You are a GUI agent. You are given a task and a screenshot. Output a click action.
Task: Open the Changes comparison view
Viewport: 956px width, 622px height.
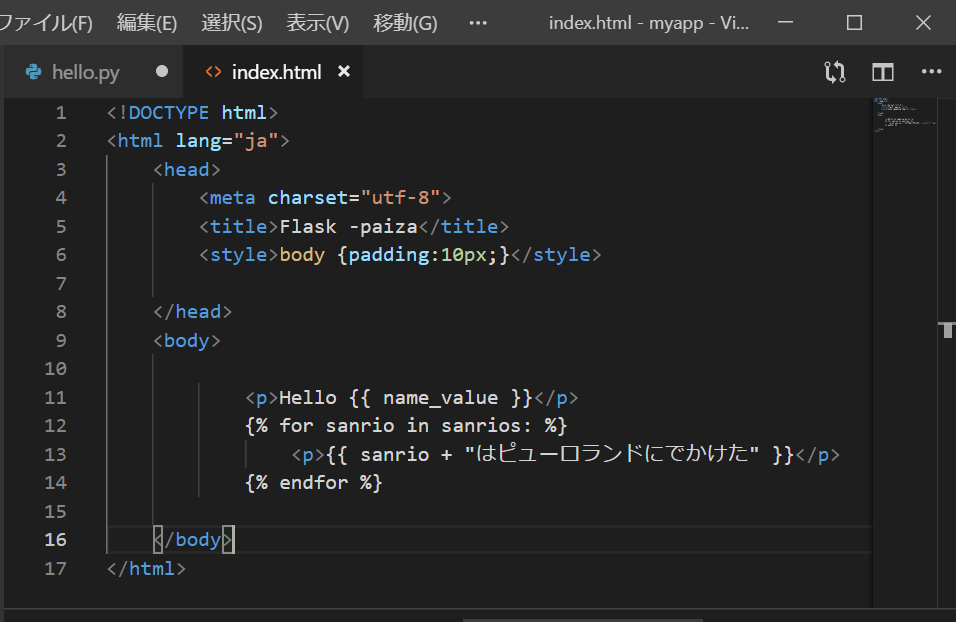click(x=834, y=71)
